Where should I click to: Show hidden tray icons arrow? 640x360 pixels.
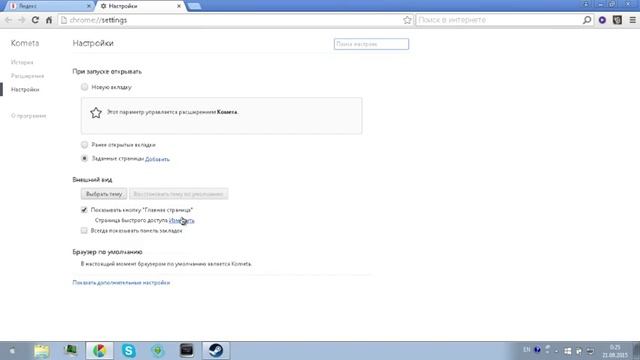click(556, 351)
